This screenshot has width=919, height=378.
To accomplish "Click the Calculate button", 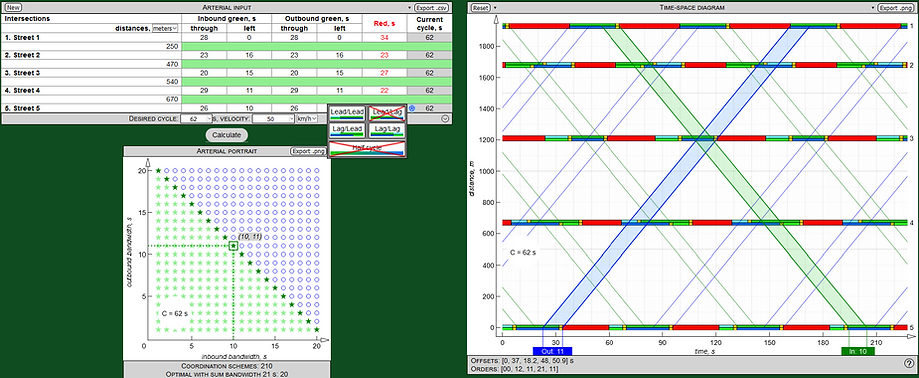I will (226, 135).
